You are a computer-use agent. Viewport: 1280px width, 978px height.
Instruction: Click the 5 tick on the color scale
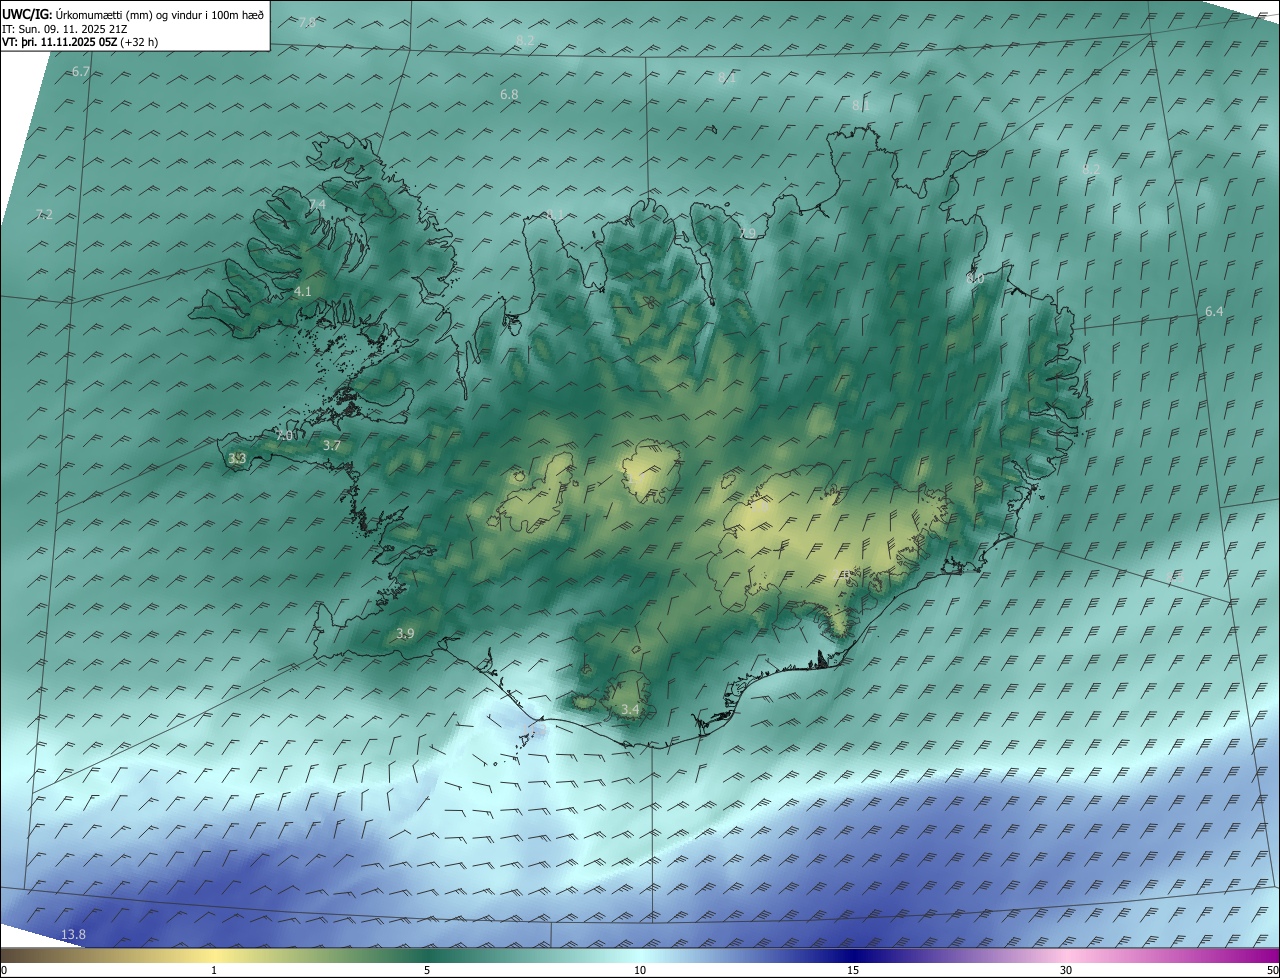427,971
